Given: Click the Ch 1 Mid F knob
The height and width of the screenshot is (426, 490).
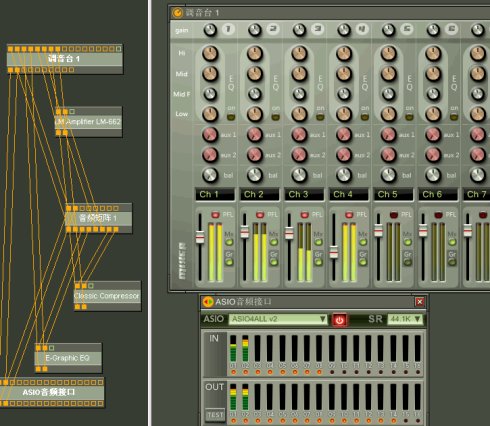Looking at the screenshot, I should 210,94.
